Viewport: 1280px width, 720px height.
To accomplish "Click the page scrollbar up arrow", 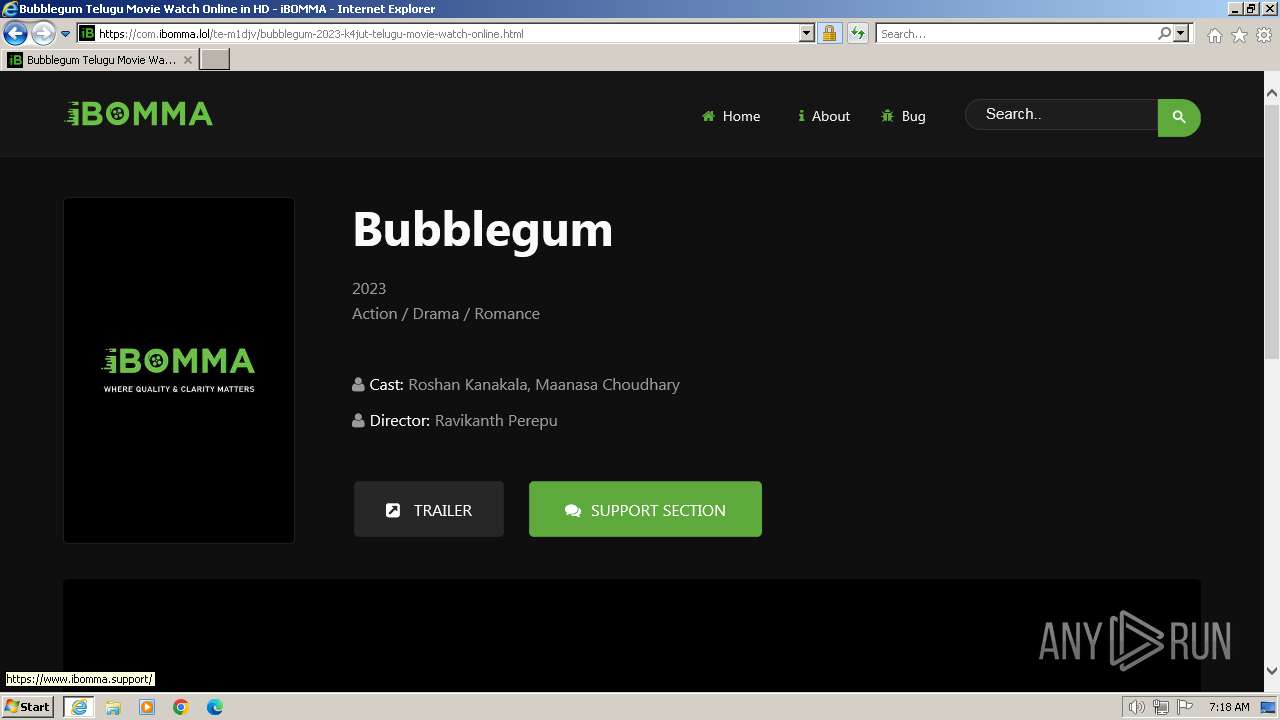I will (x=1272, y=93).
